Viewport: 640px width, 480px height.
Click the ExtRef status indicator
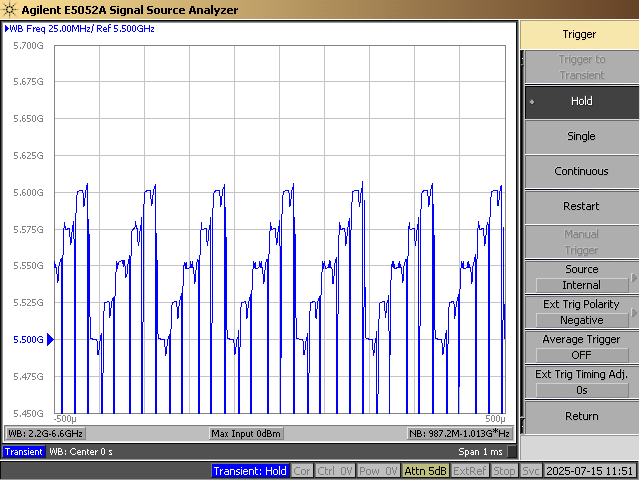[x=469, y=471]
